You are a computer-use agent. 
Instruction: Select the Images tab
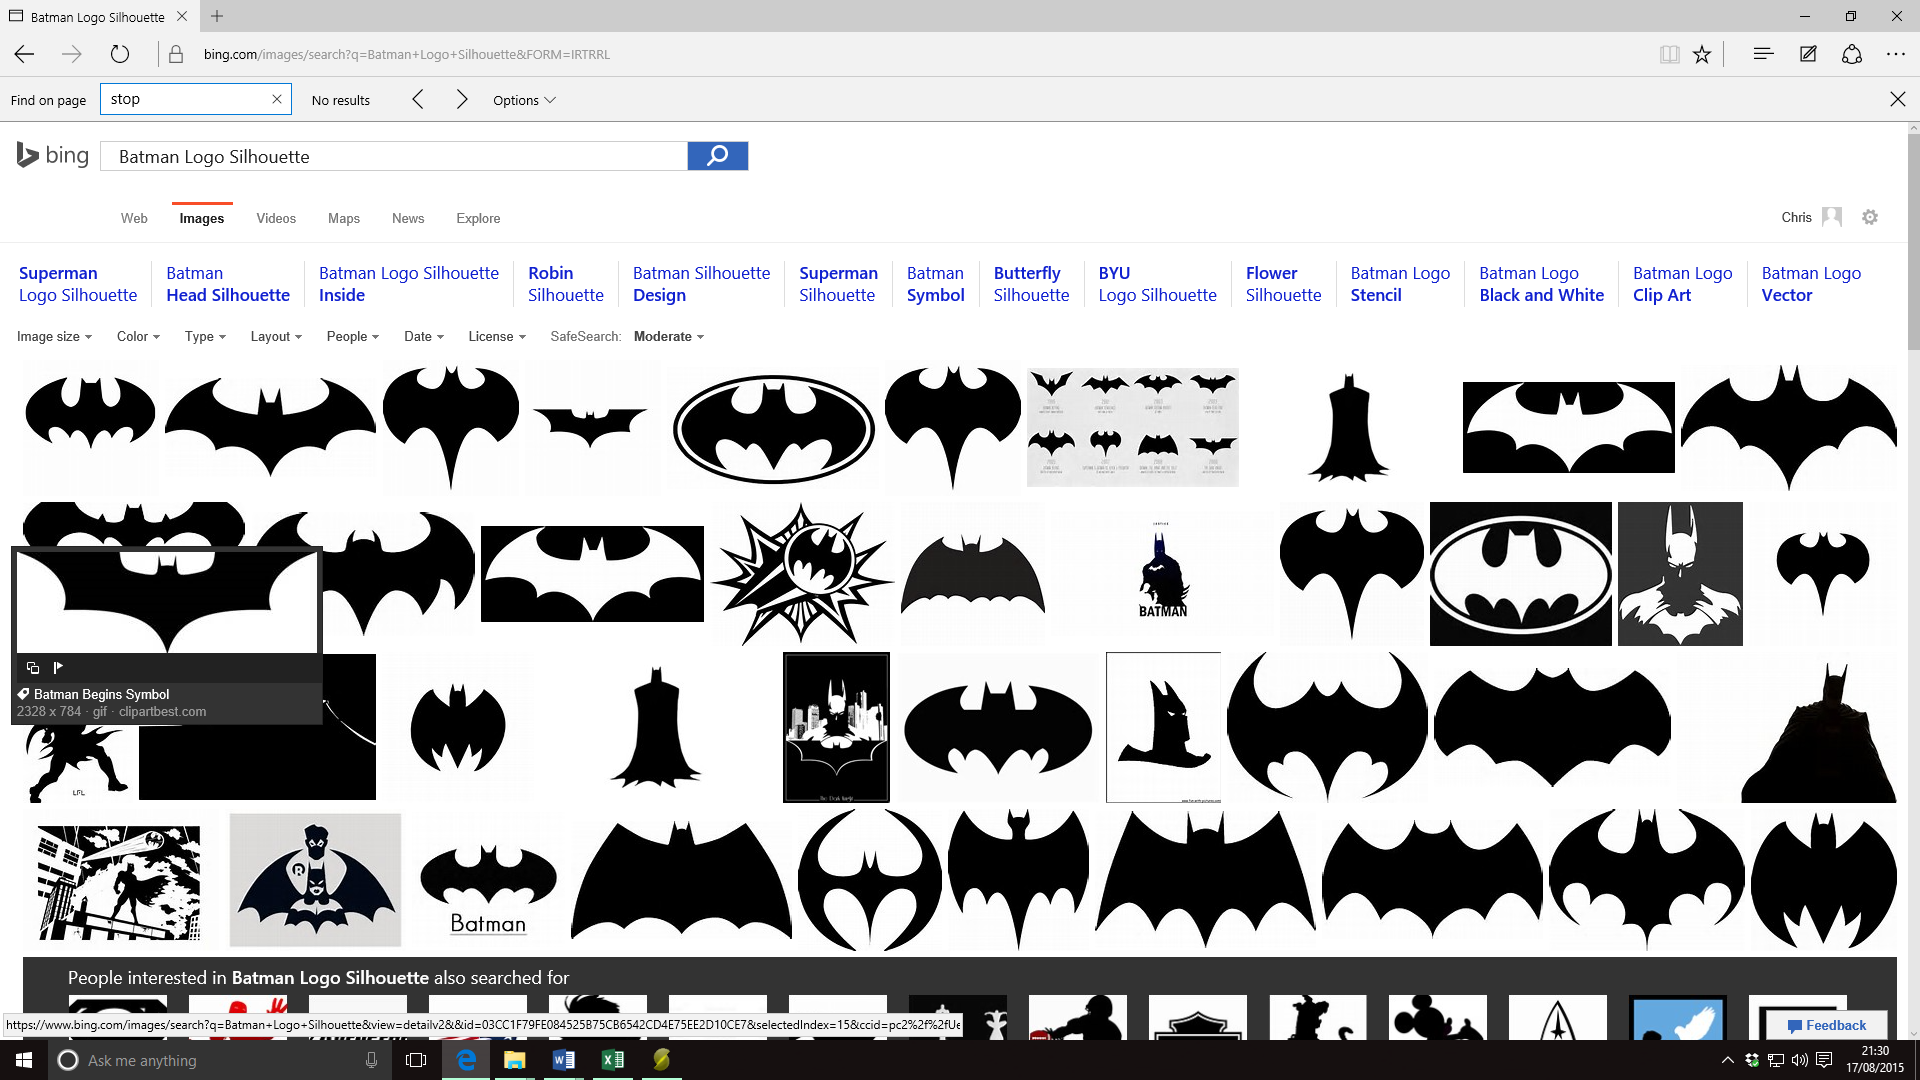(x=202, y=218)
